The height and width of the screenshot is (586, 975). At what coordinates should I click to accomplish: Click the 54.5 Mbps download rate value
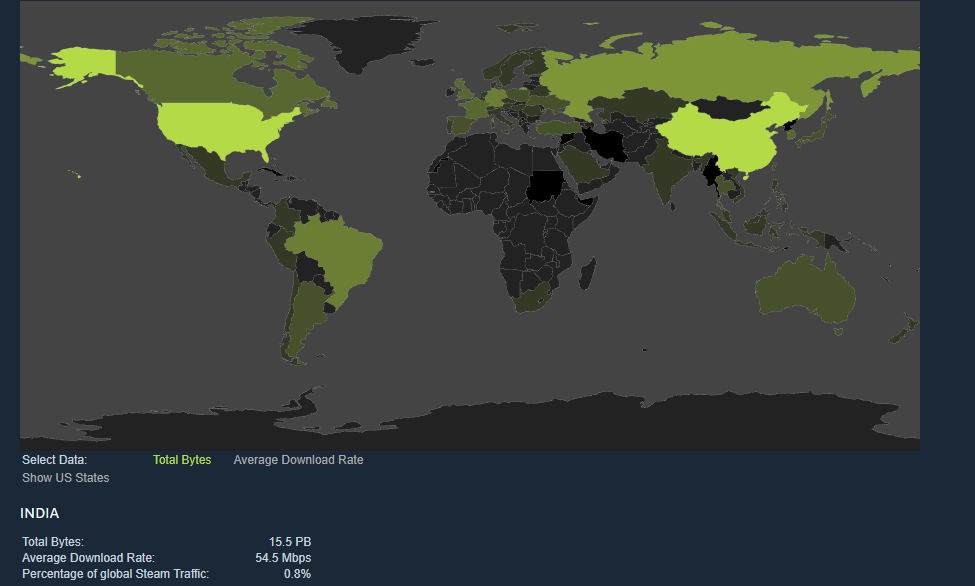tap(283, 558)
